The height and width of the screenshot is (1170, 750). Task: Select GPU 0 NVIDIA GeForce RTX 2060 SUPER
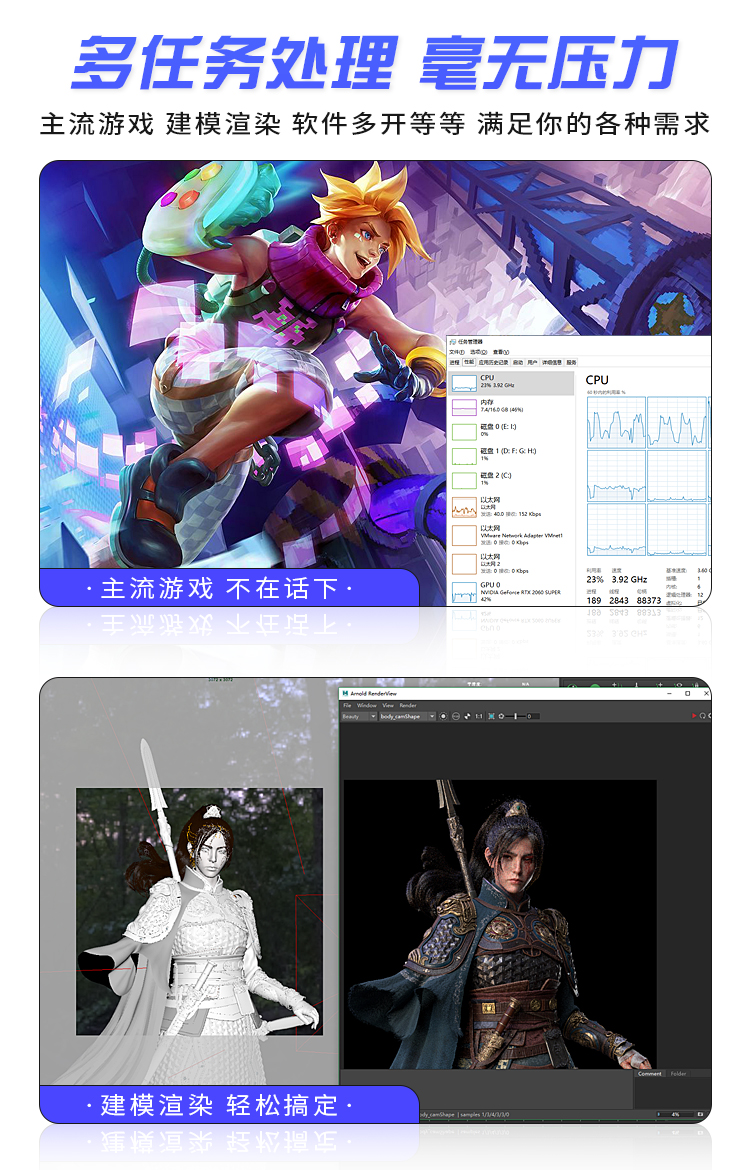(x=511, y=592)
